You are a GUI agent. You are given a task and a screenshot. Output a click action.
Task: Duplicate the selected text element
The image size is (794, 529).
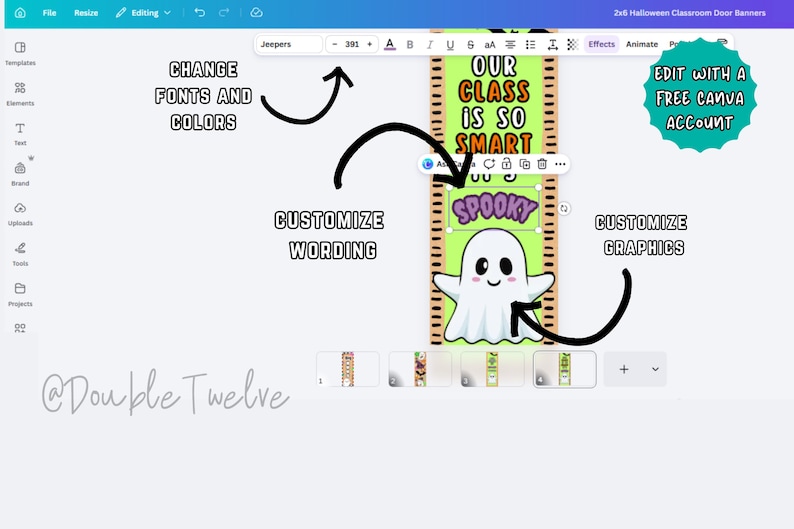[x=525, y=164]
